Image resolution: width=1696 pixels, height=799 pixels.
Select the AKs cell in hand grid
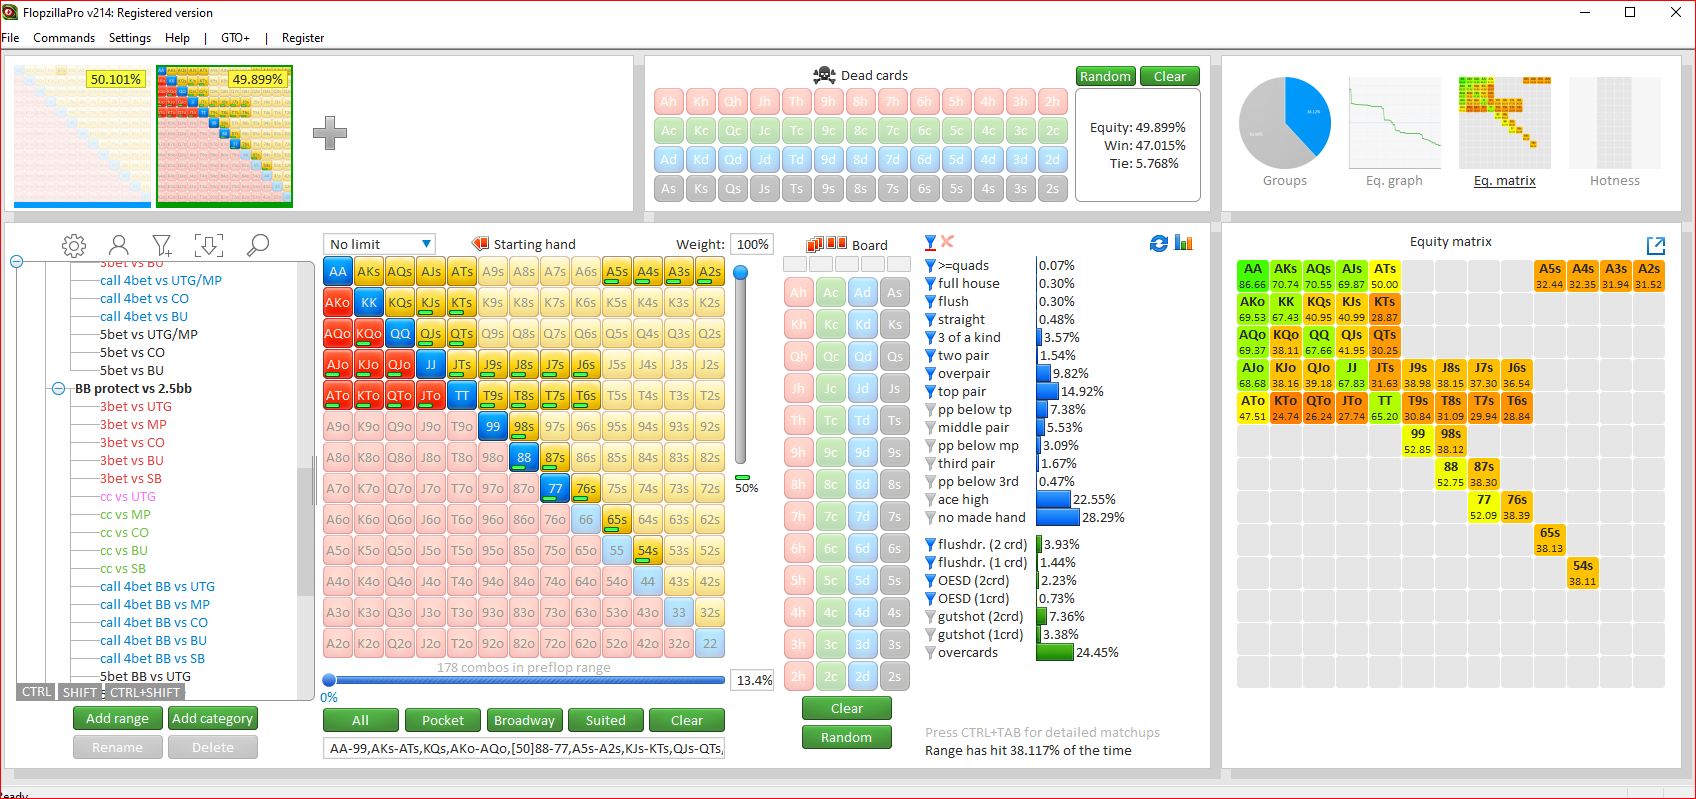pos(369,272)
